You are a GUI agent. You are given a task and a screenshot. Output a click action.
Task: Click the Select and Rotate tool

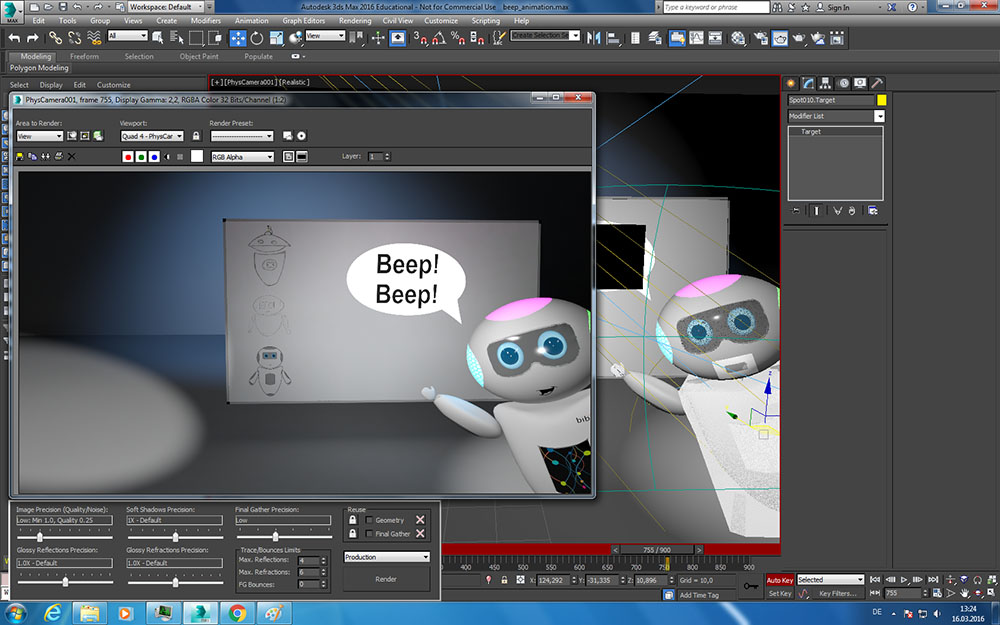tap(257, 38)
